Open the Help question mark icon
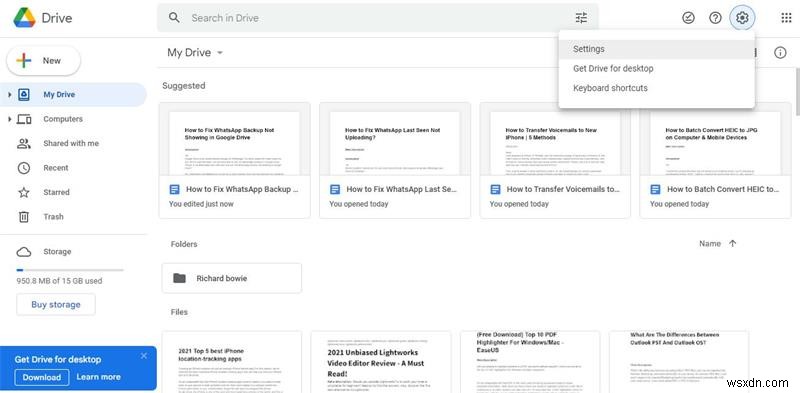 pyautogui.click(x=715, y=18)
